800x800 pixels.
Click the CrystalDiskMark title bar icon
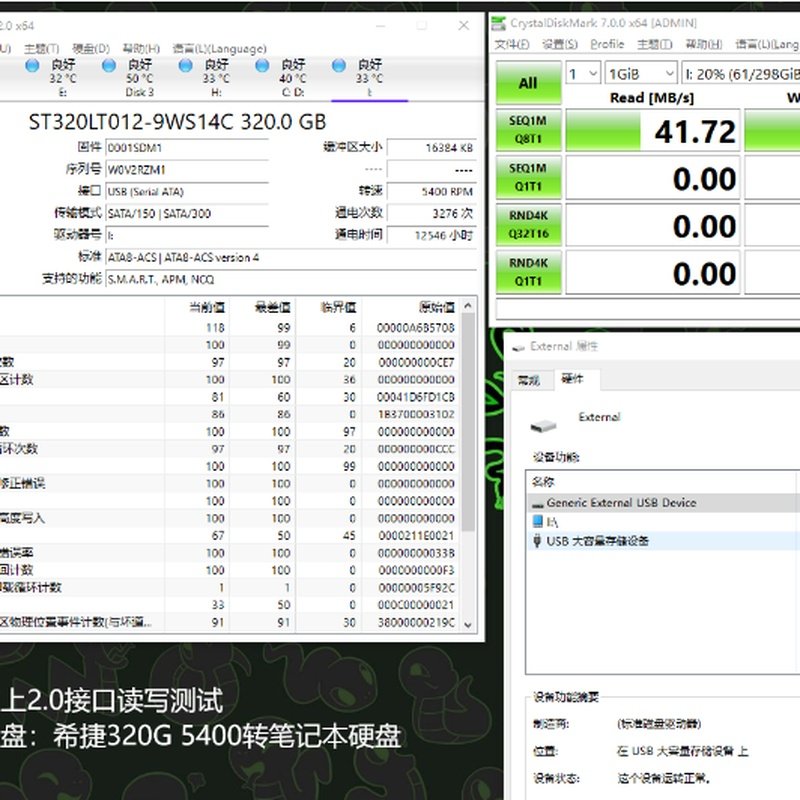pyautogui.click(x=498, y=23)
